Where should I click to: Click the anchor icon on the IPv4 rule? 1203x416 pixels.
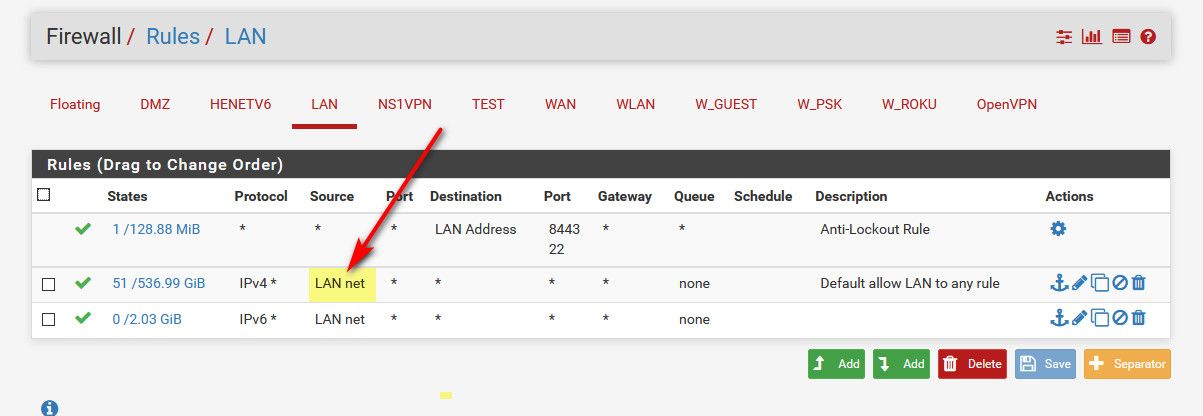coord(1059,284)
